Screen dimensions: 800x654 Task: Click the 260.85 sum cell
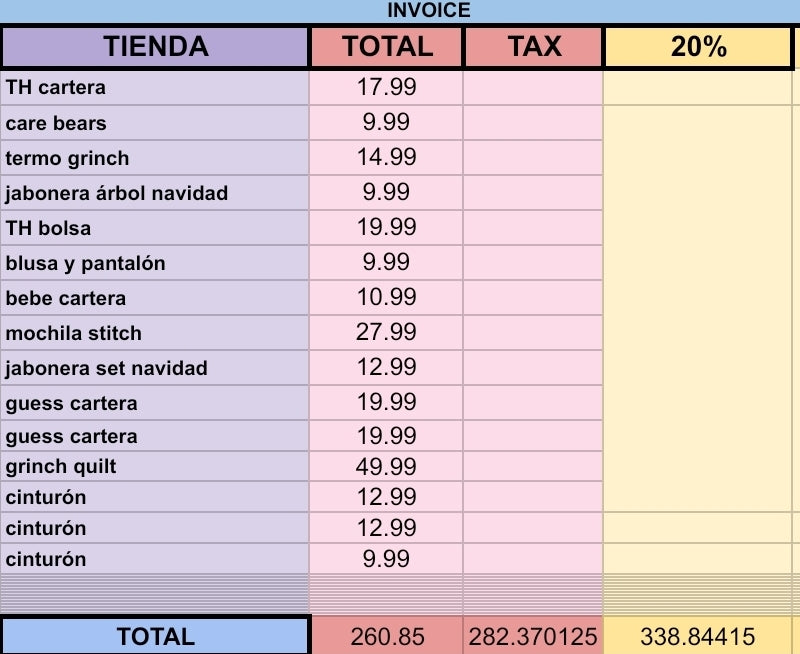[386, 636]
